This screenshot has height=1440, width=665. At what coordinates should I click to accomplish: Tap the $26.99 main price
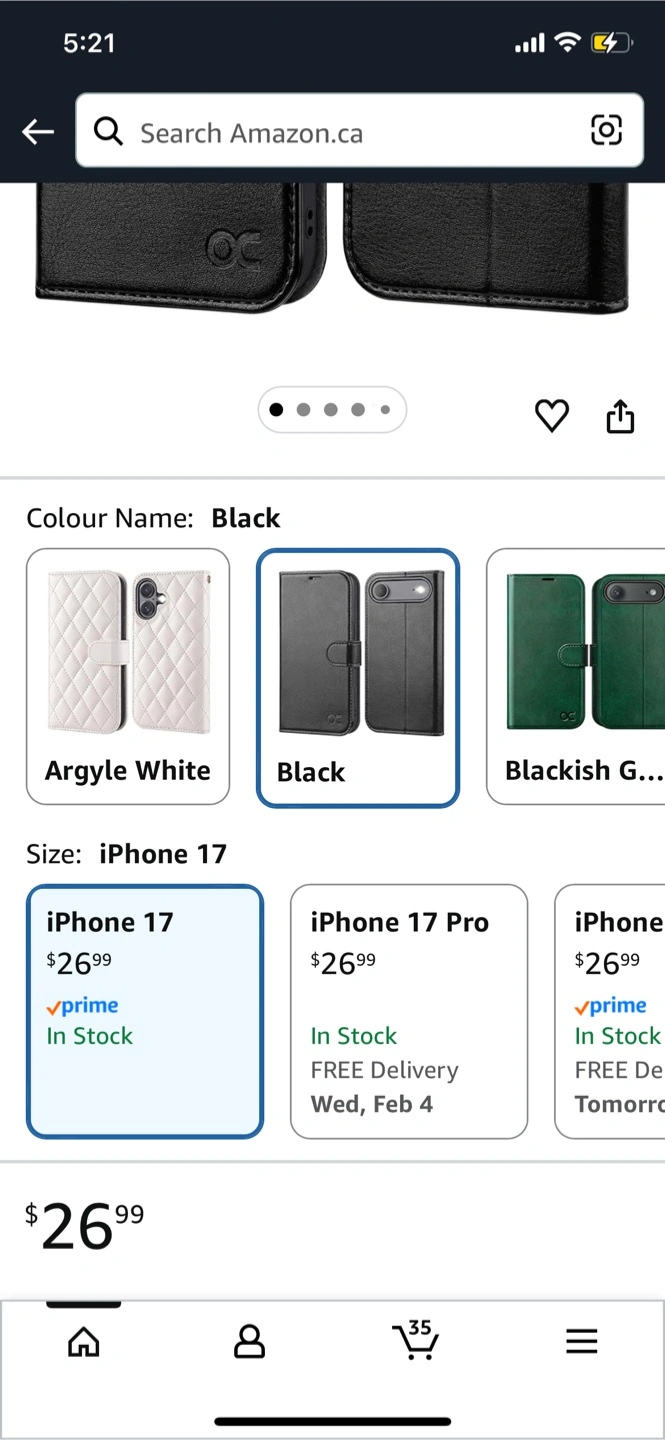(85, 1226)
